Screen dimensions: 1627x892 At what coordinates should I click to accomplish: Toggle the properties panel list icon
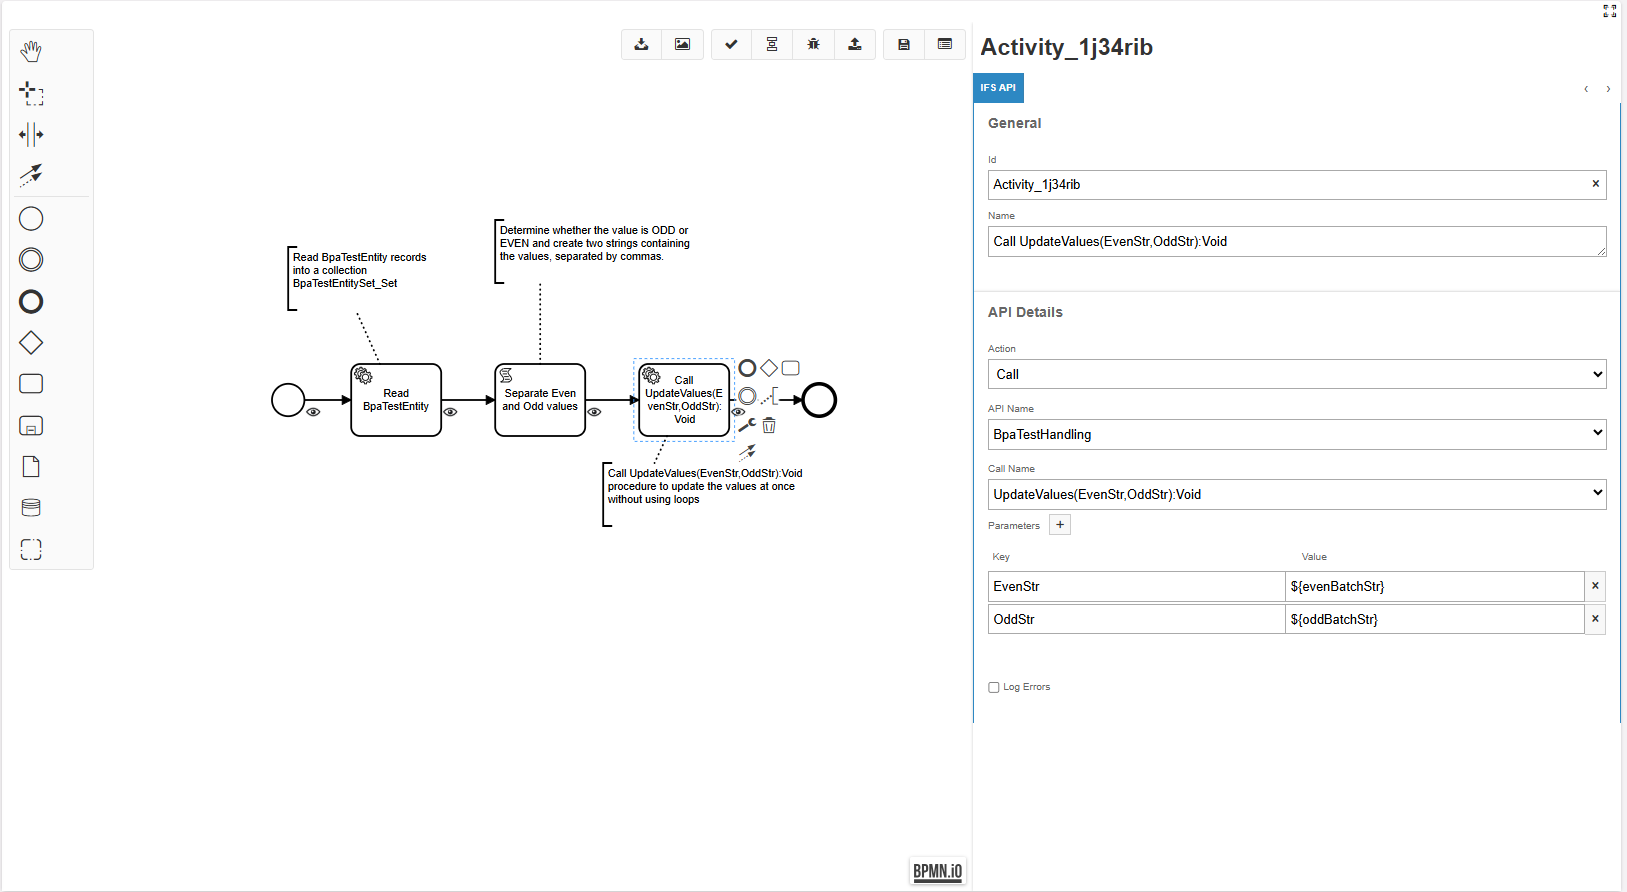945,44
